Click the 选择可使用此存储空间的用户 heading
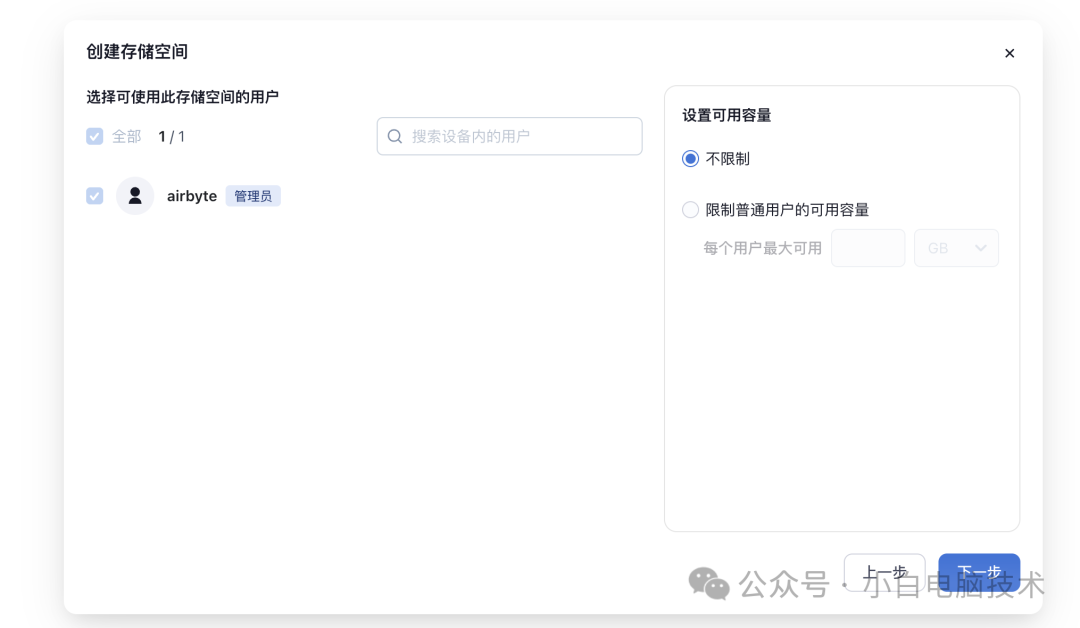1080x628 pixels. (x=183, y=96)
